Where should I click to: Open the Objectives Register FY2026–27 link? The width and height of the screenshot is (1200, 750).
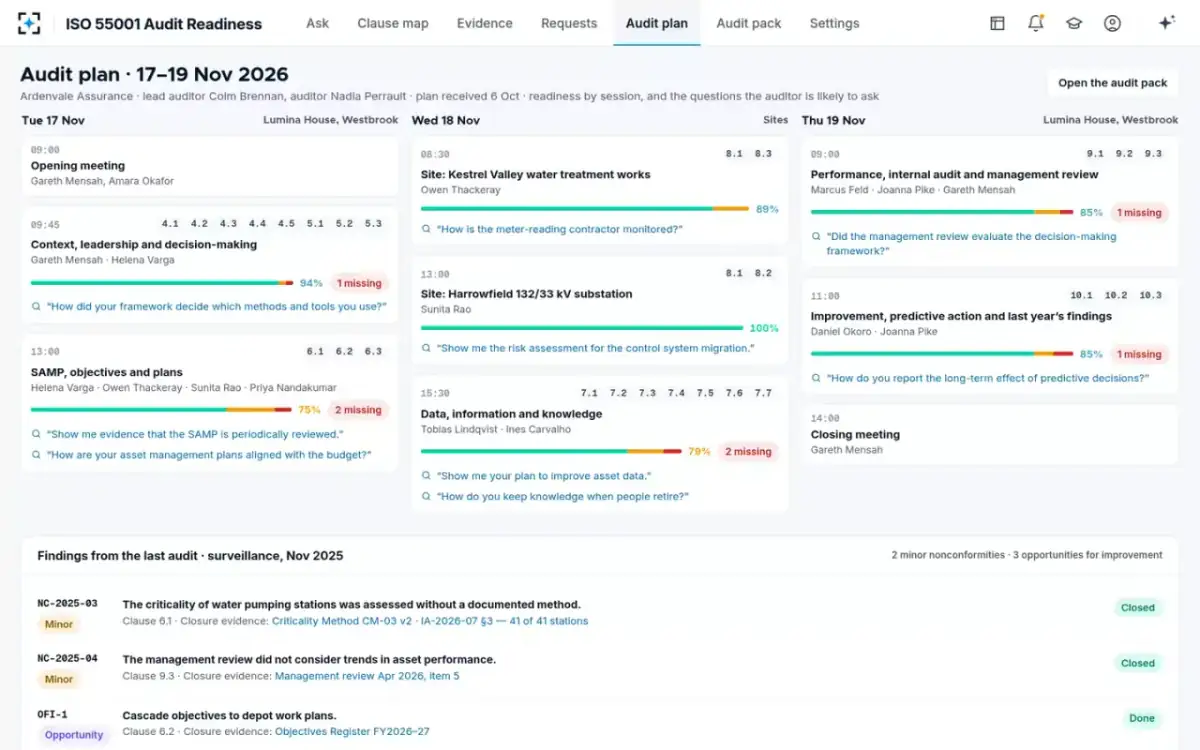[x=352, y=731]
